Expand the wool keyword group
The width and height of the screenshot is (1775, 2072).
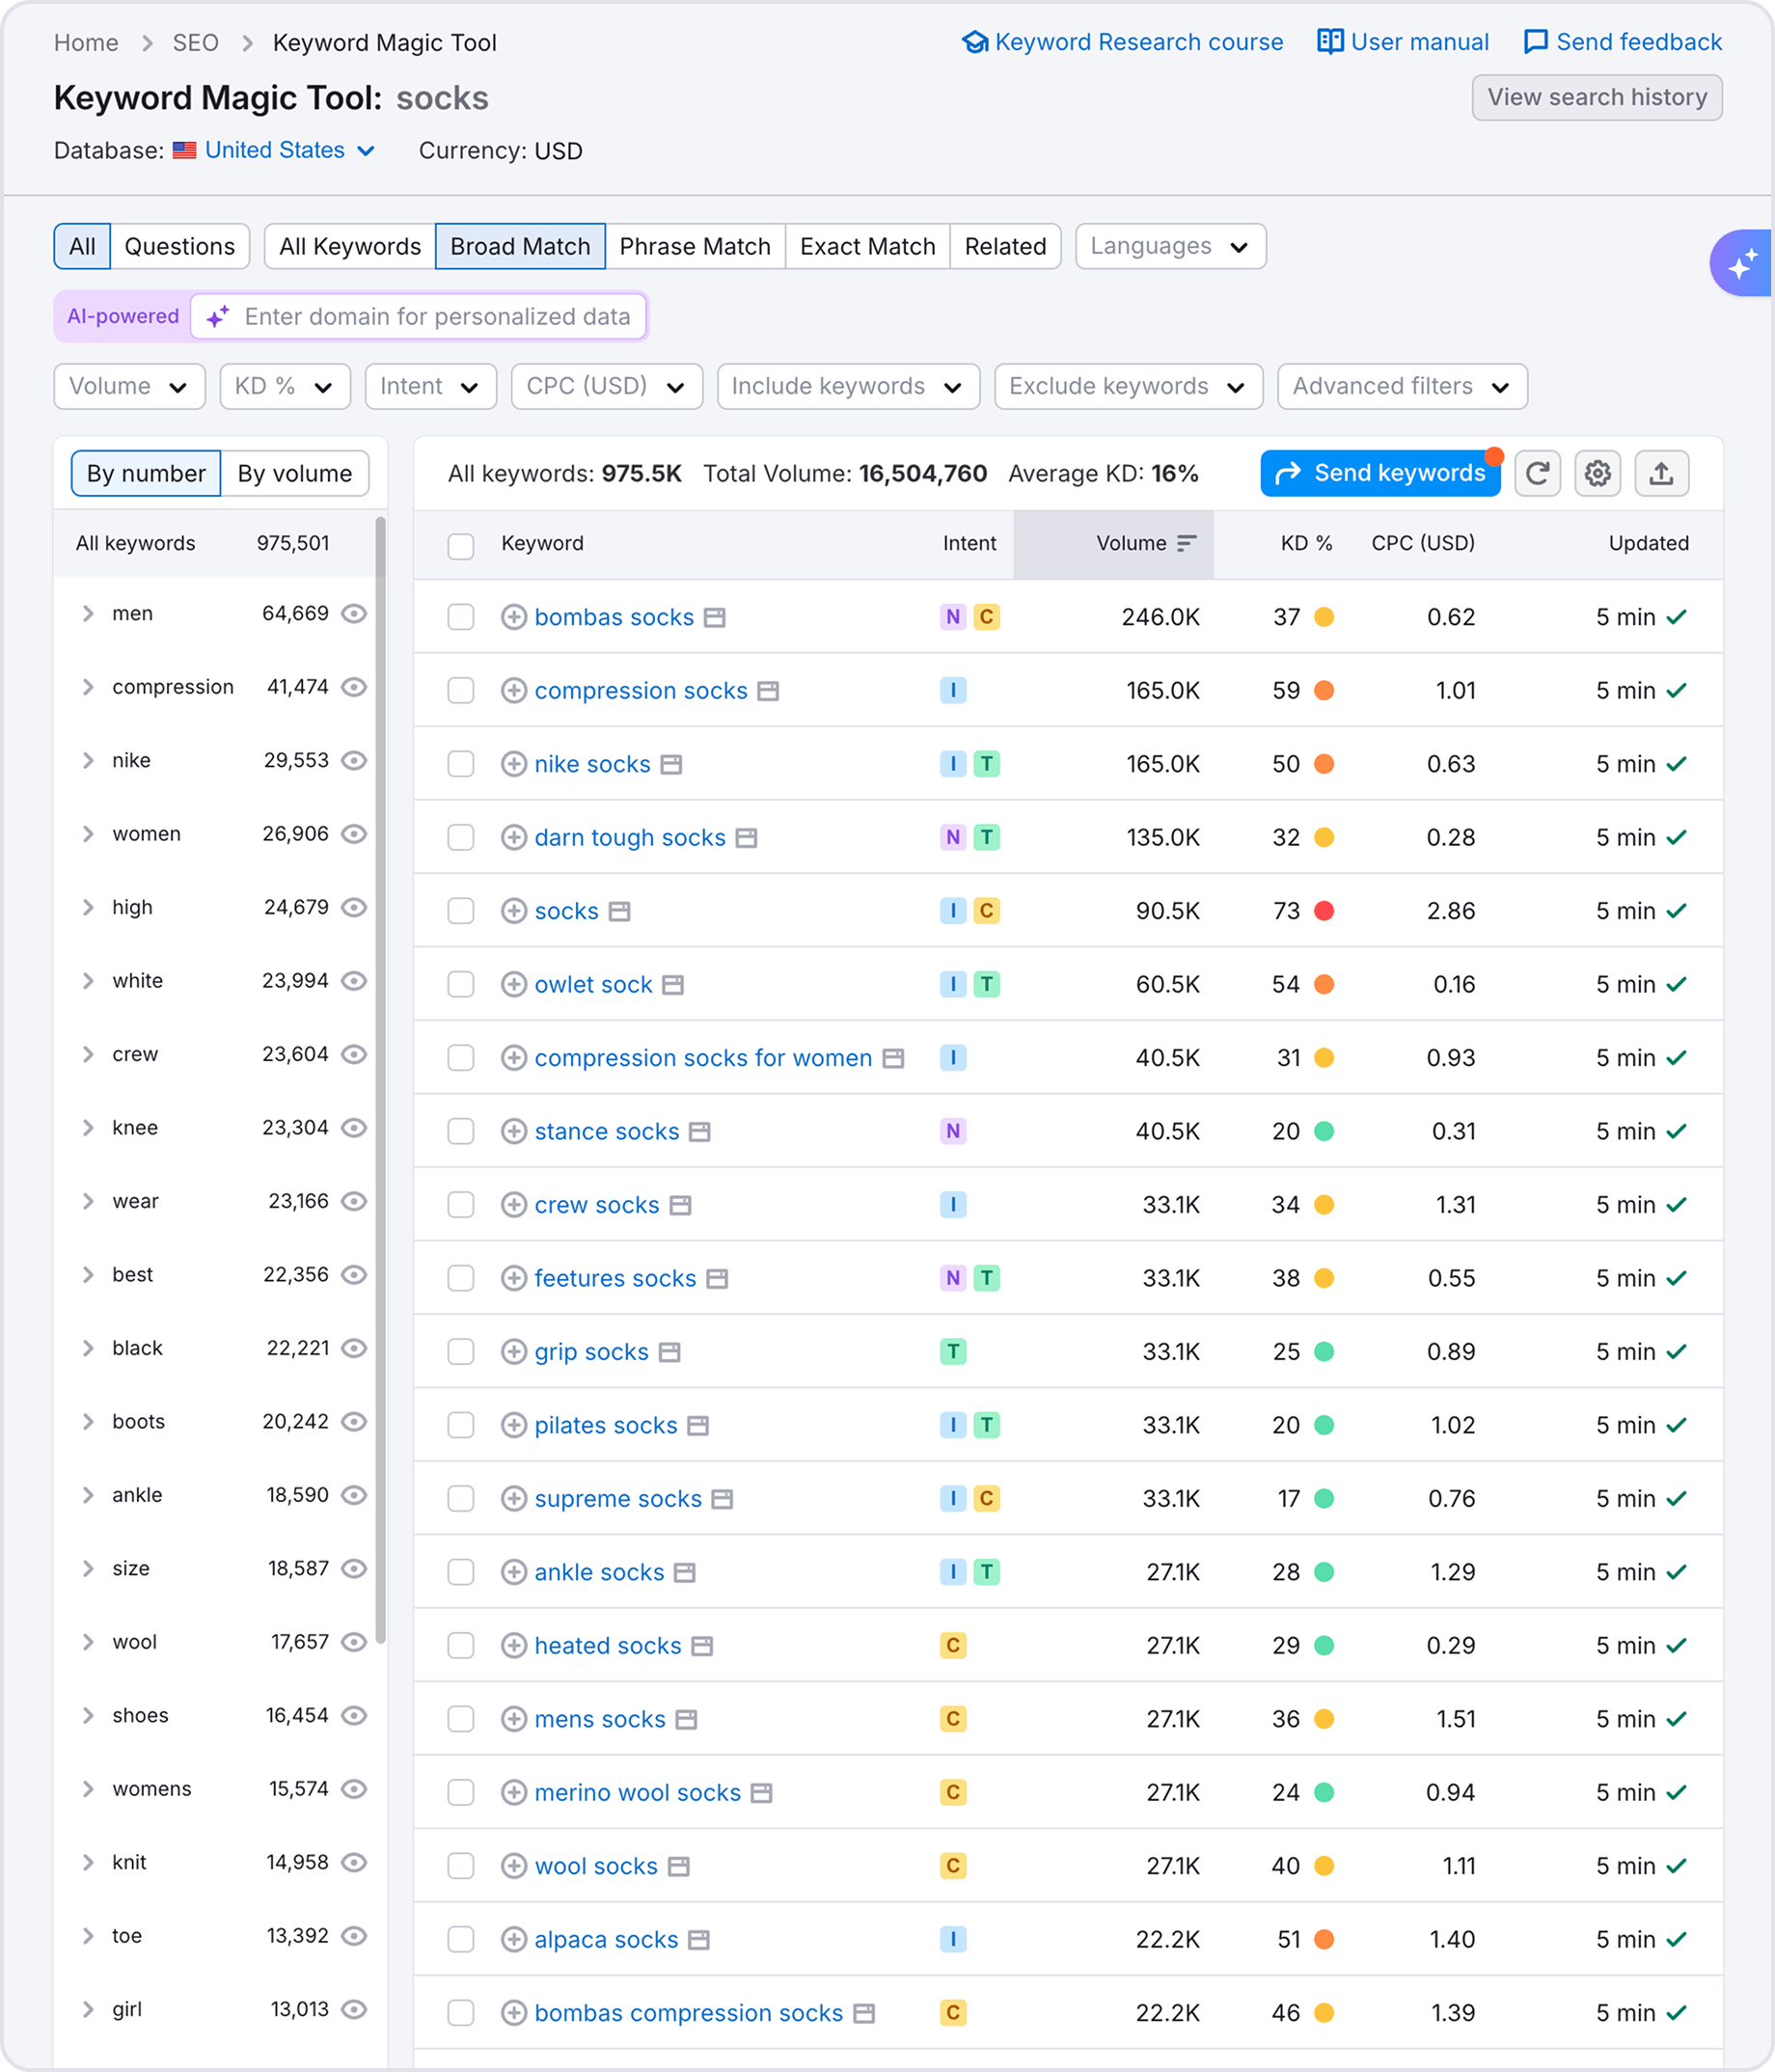(x=88, y=1641)
